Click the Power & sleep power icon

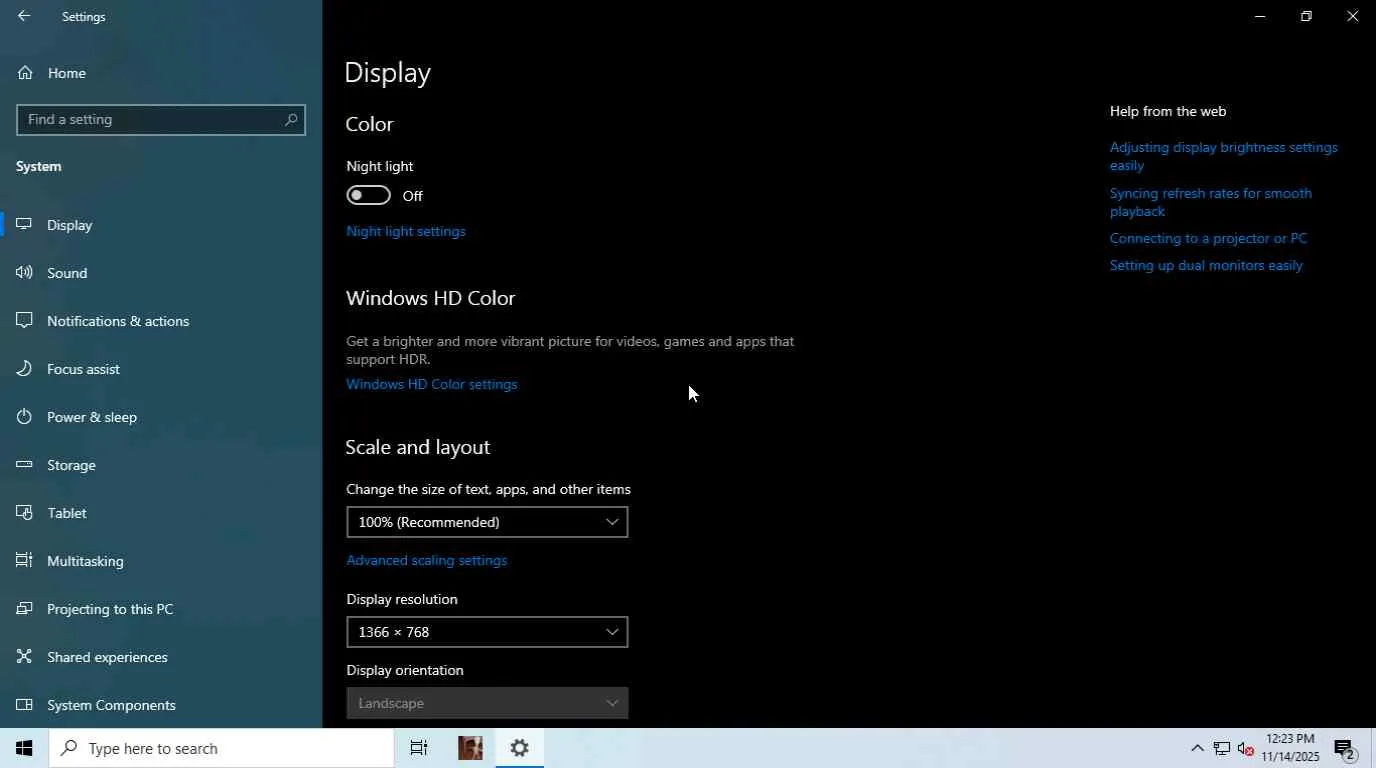tap(25, 417)
